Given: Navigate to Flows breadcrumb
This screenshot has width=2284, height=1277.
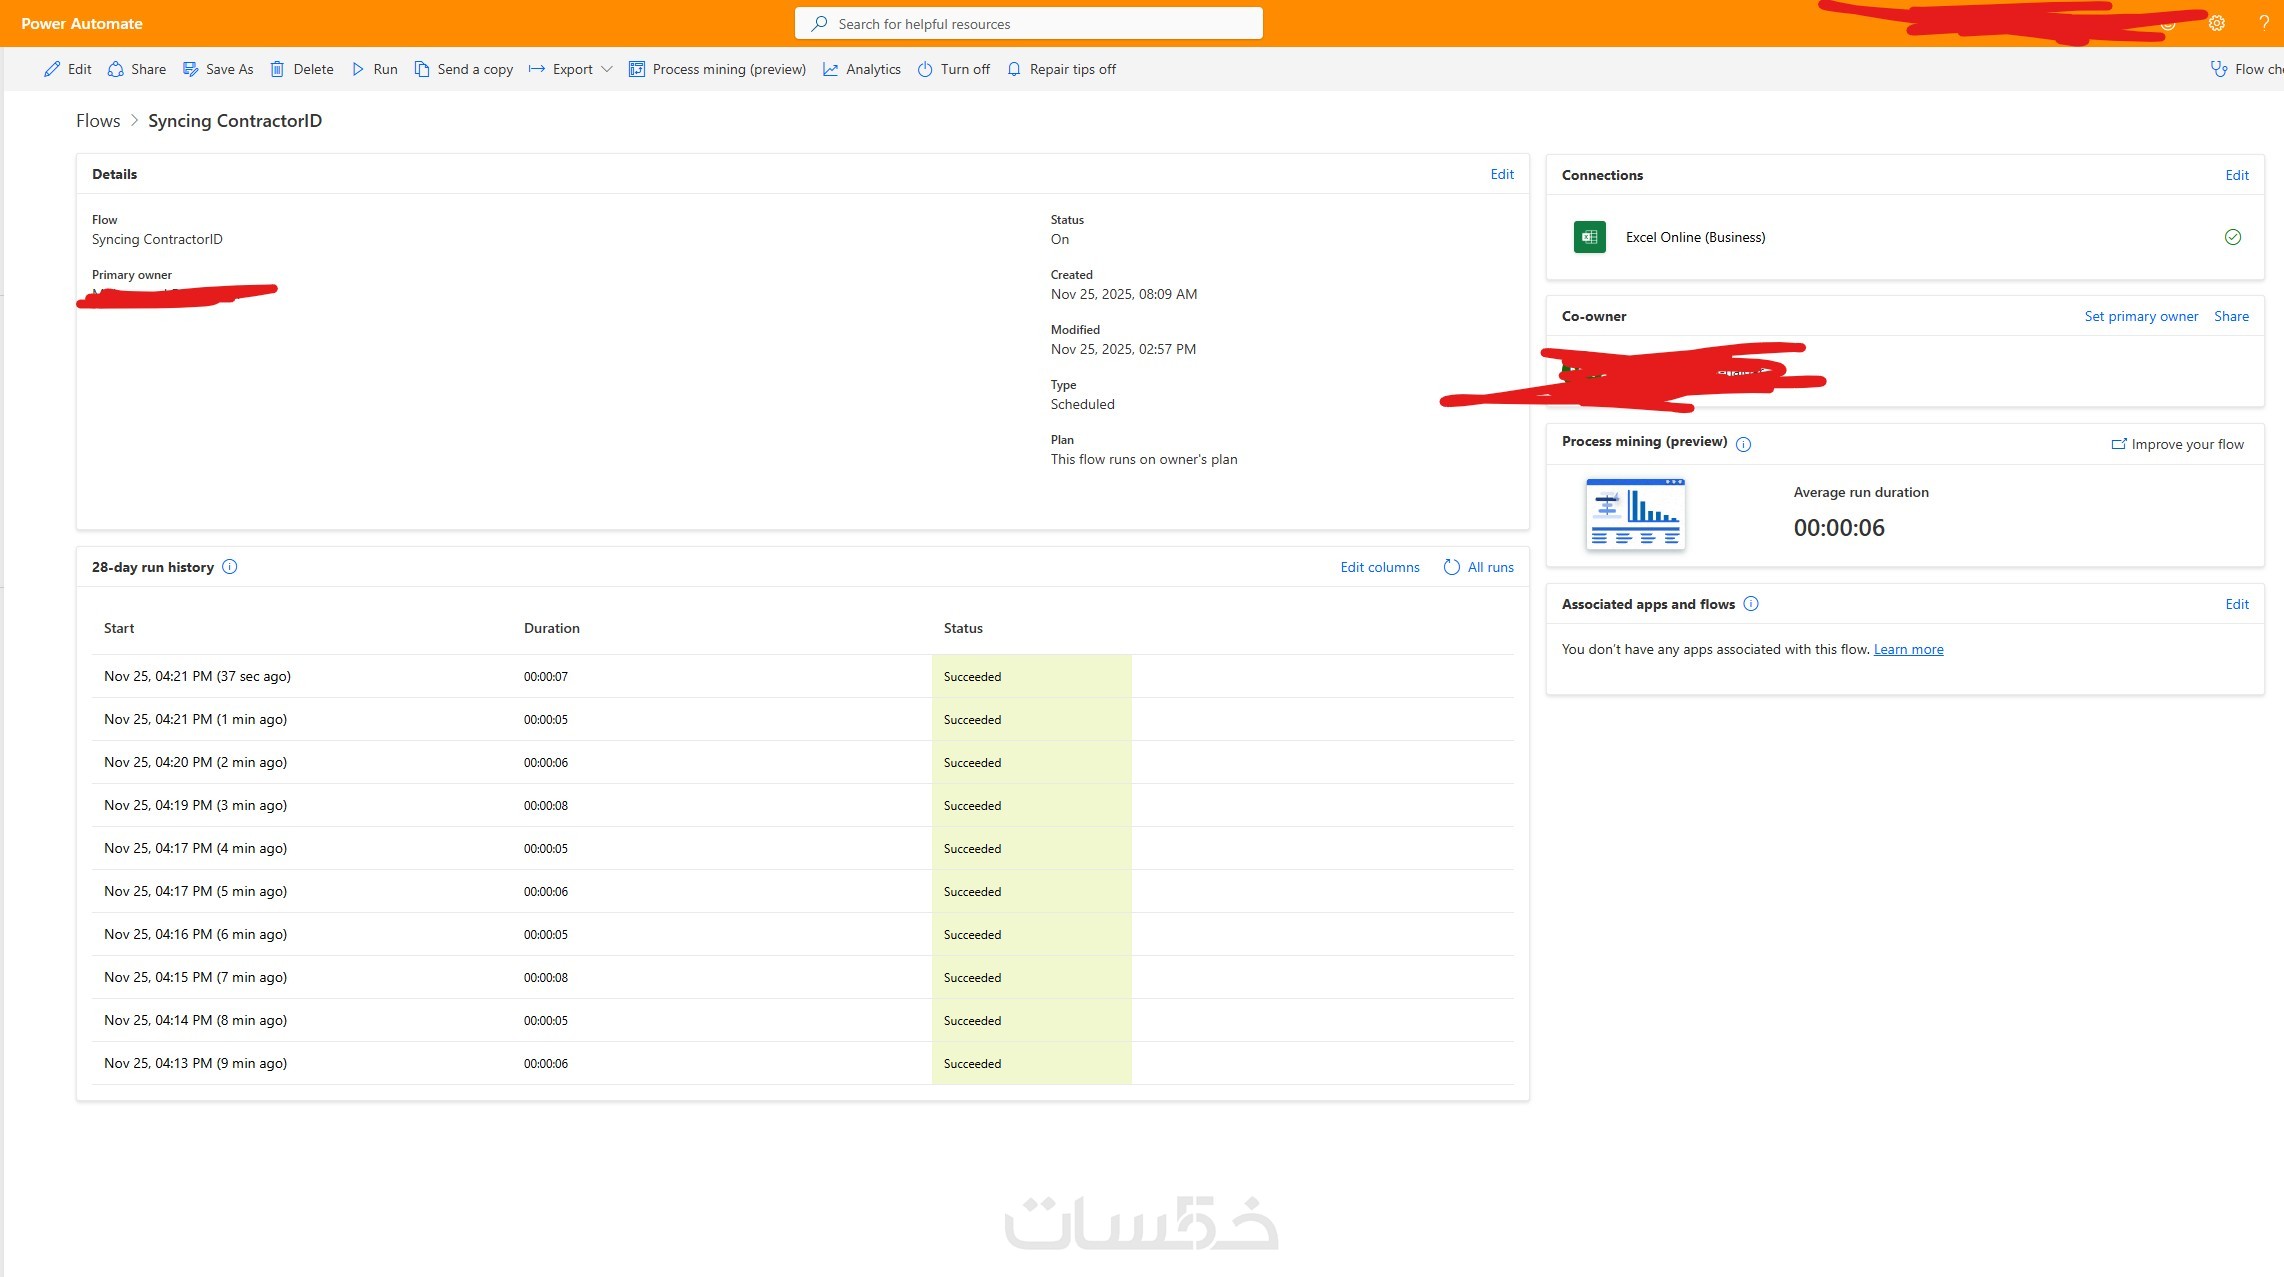Looking at the screenshot, I should pyautogui.click(x=98, y=121).
